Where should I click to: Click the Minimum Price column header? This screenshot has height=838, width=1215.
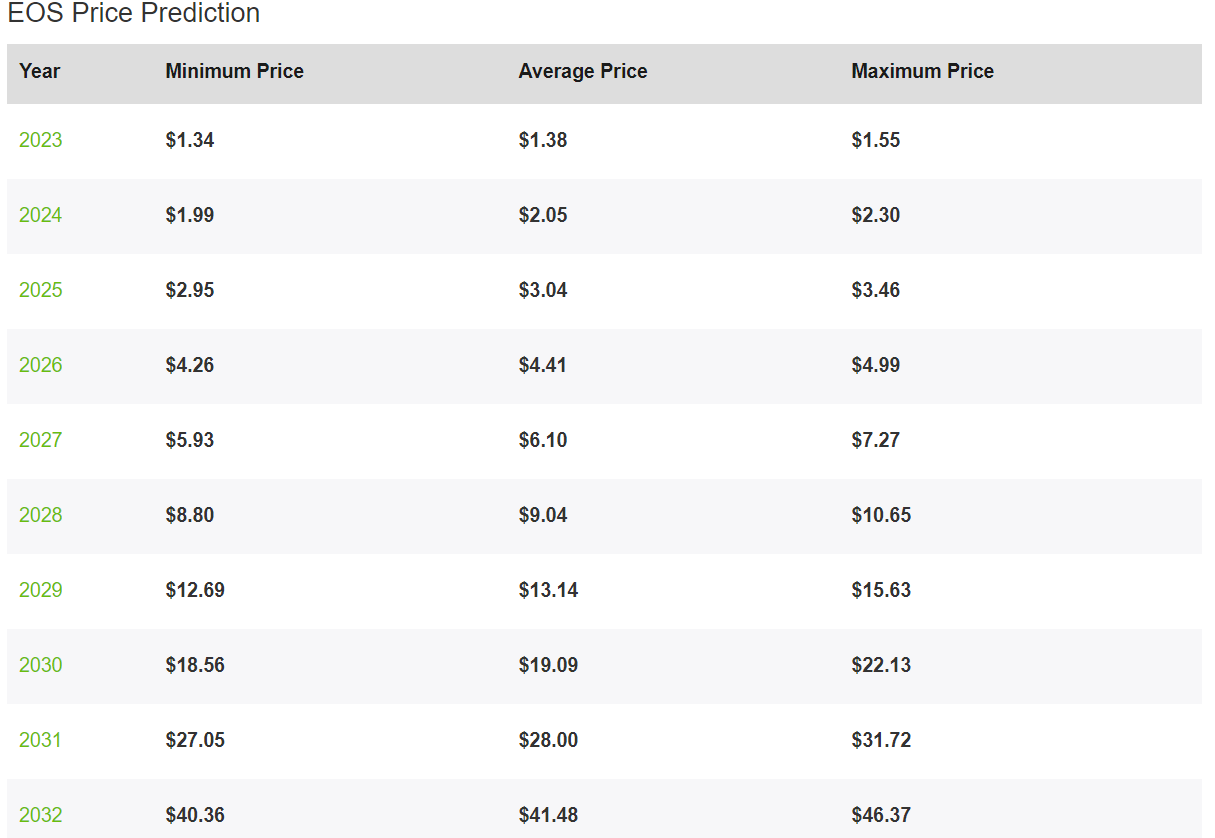coord(234,71)
